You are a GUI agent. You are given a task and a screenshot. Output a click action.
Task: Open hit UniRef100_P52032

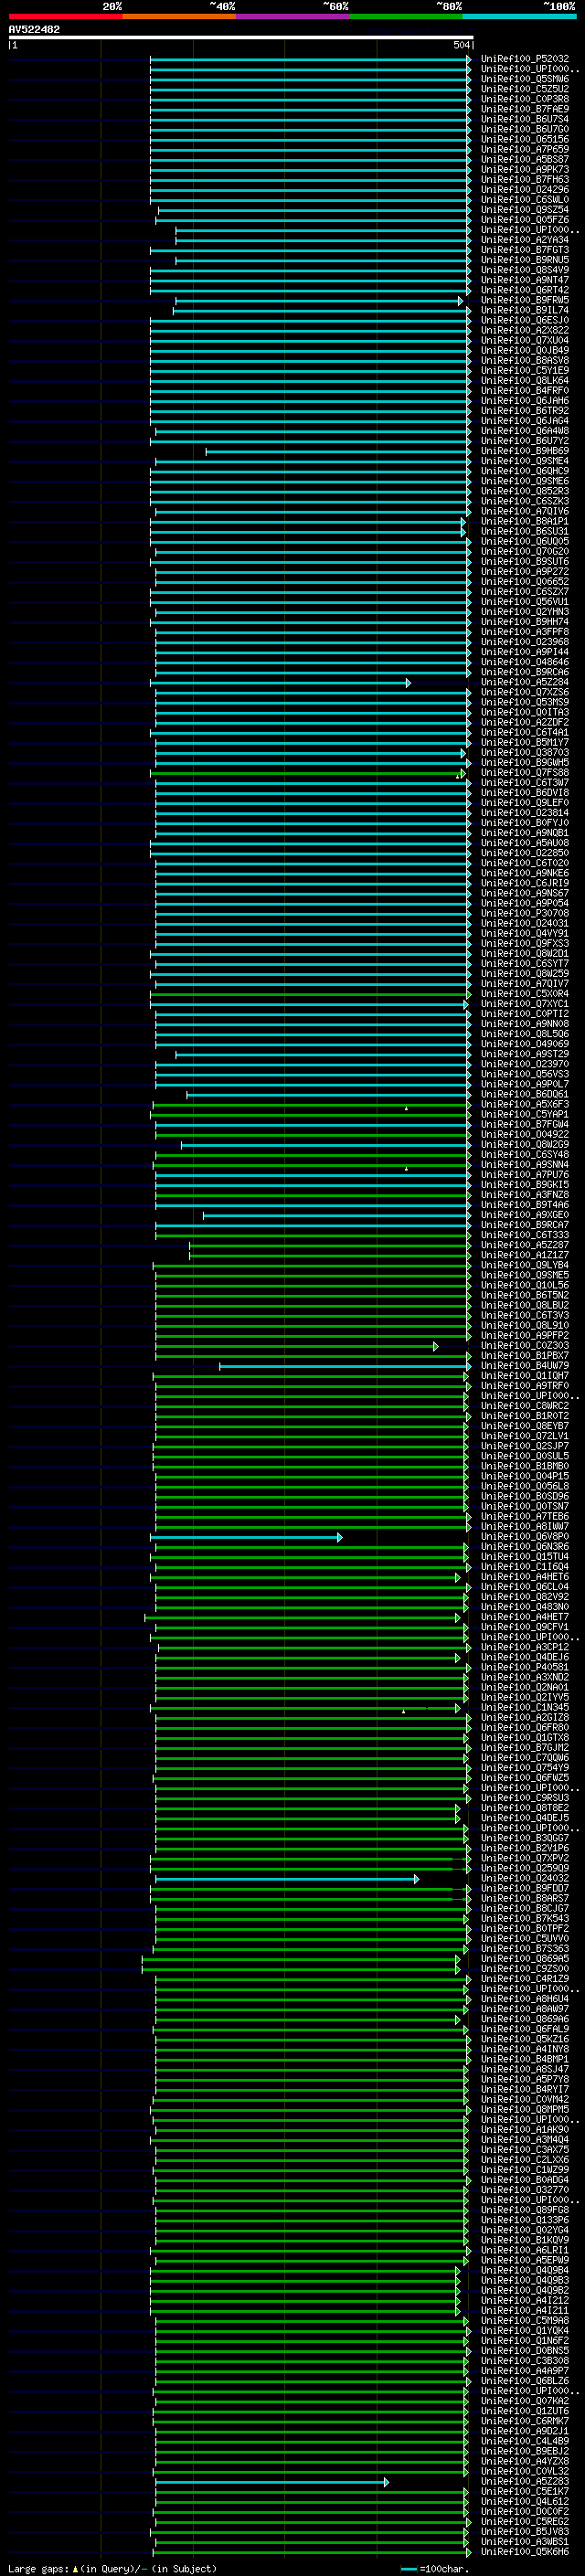(525, 59)
